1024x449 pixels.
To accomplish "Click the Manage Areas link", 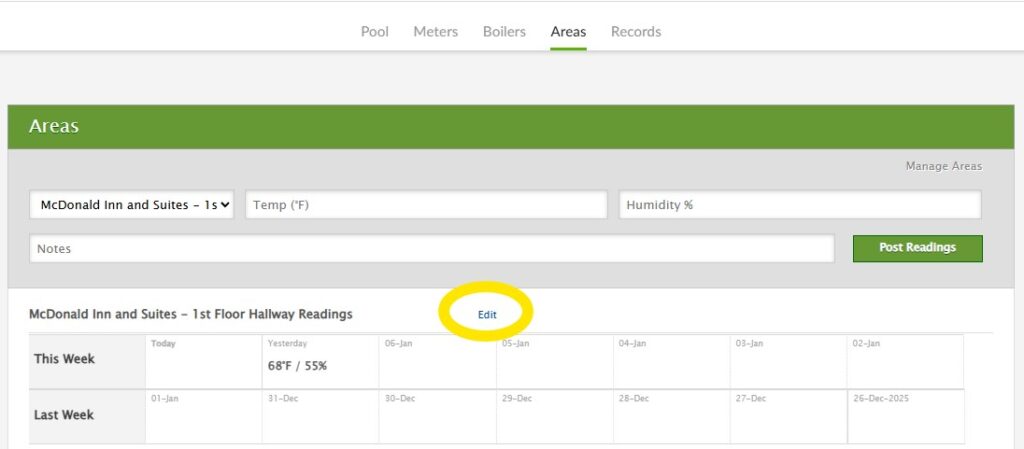I will click(x=943, y=166).
